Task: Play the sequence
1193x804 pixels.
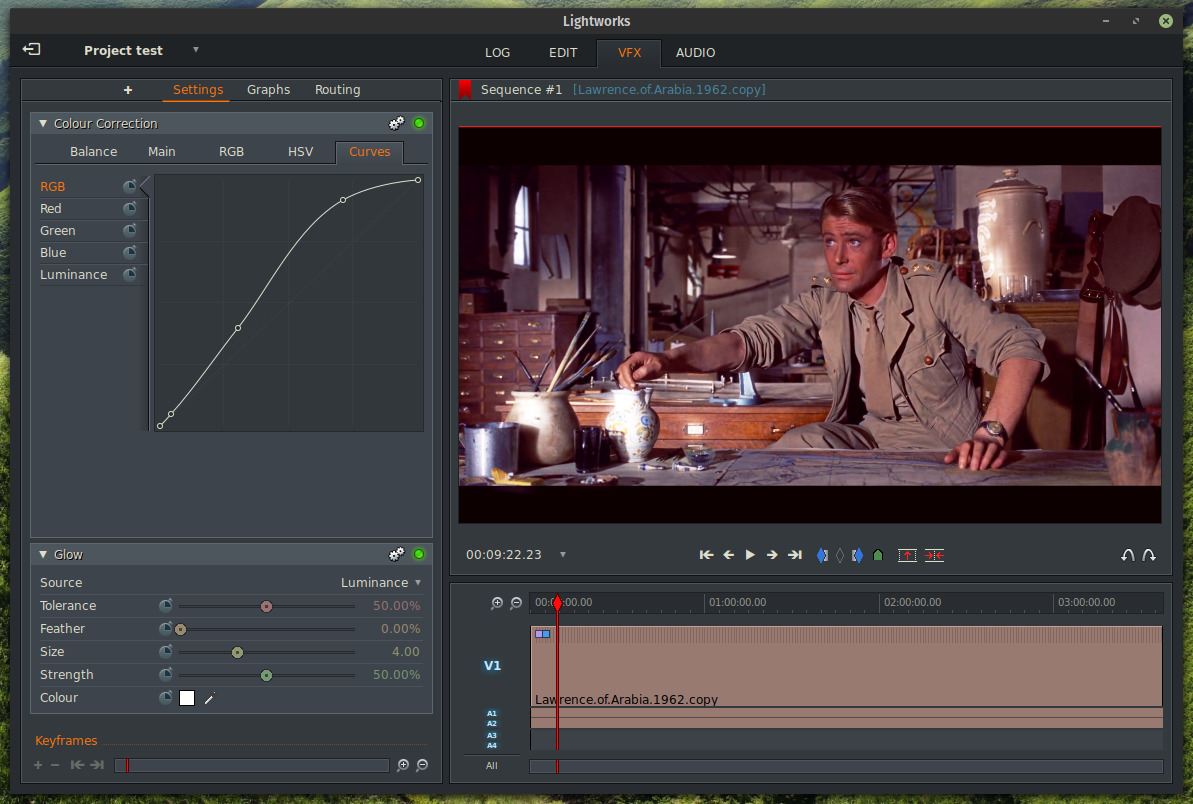Action: (x=750, y=555)
